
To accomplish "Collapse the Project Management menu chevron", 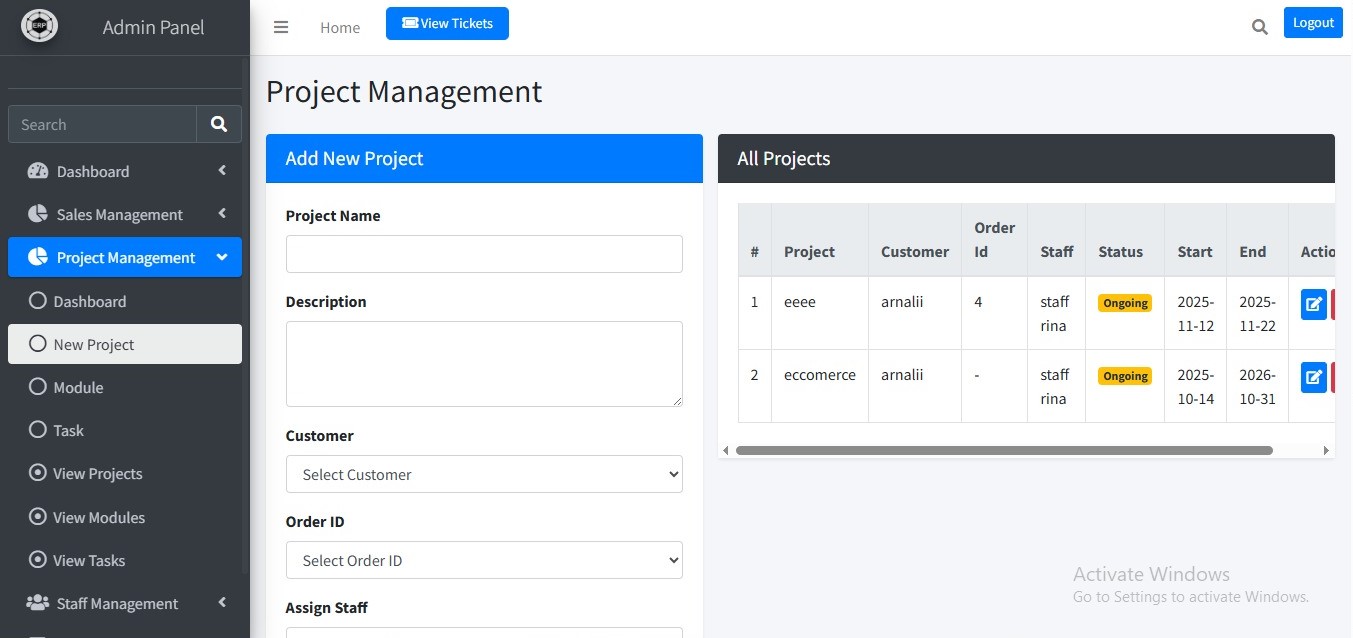I will (x=222, y=257).
